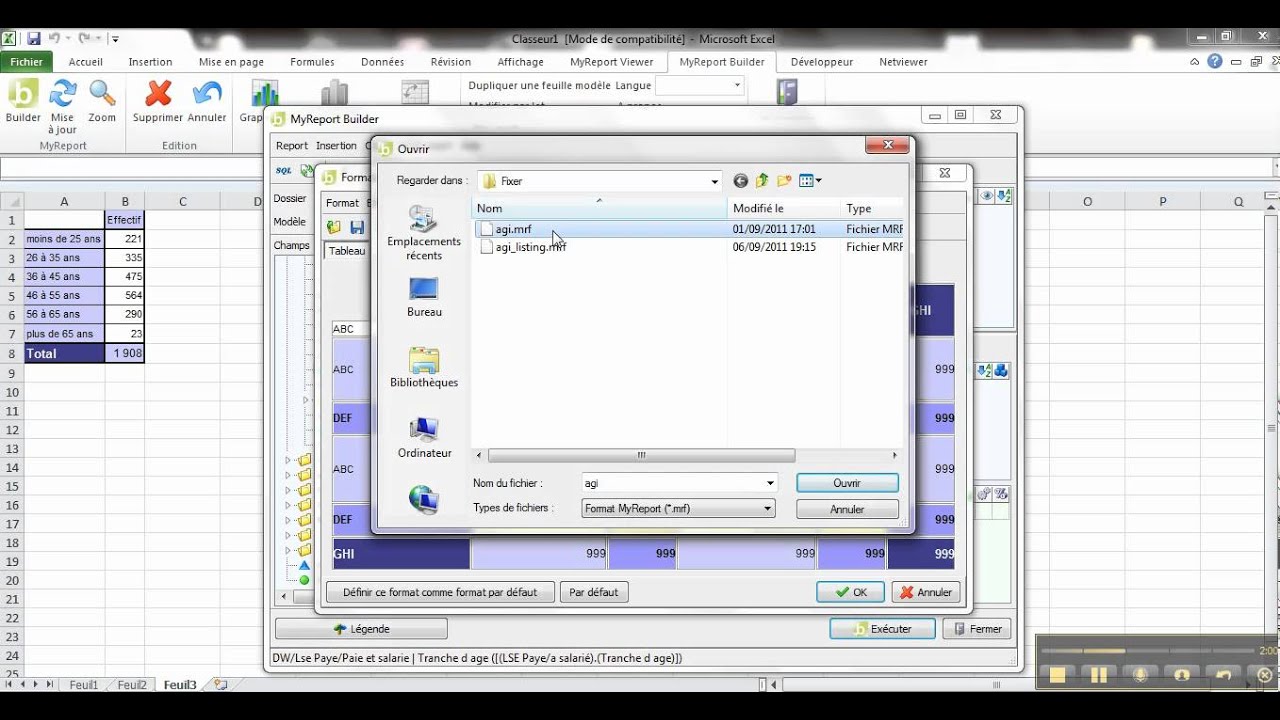This screenshot has width=1280, height=720.
Task: Open the Fichier tab
Action: click(x=27, y=62)
